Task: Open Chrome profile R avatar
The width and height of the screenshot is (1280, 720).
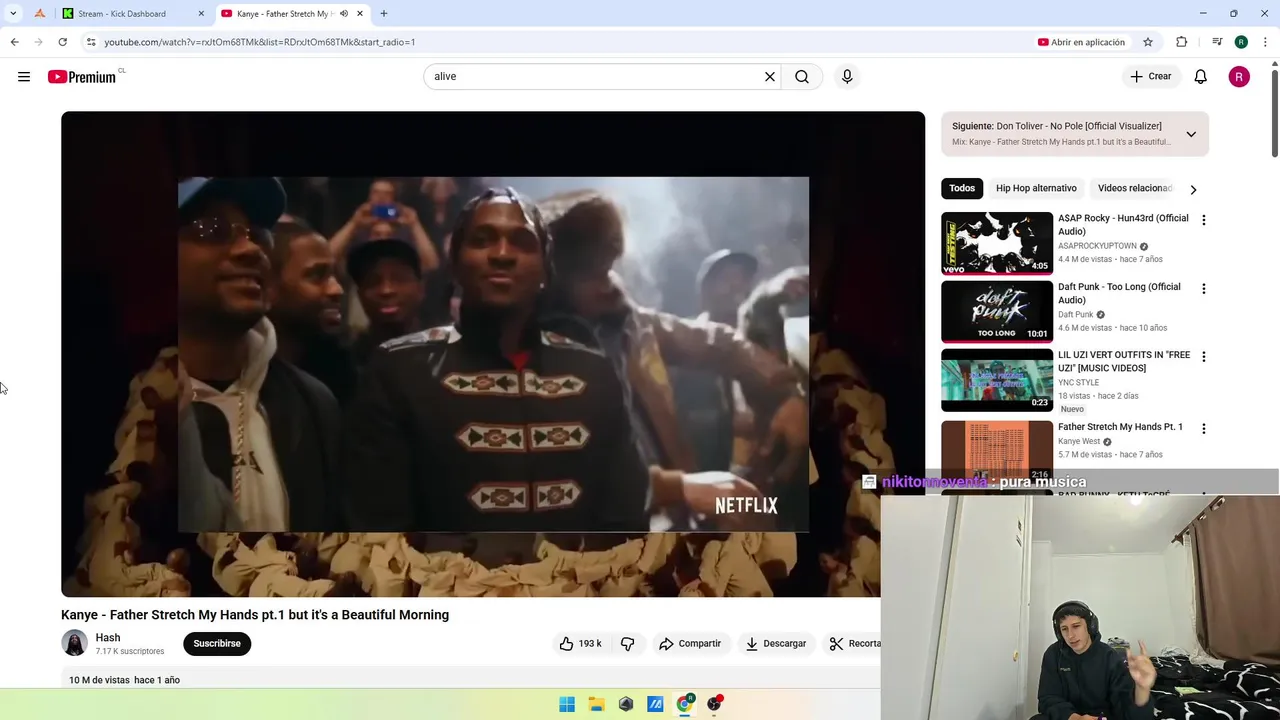Action: click(x=1241, y=42)
